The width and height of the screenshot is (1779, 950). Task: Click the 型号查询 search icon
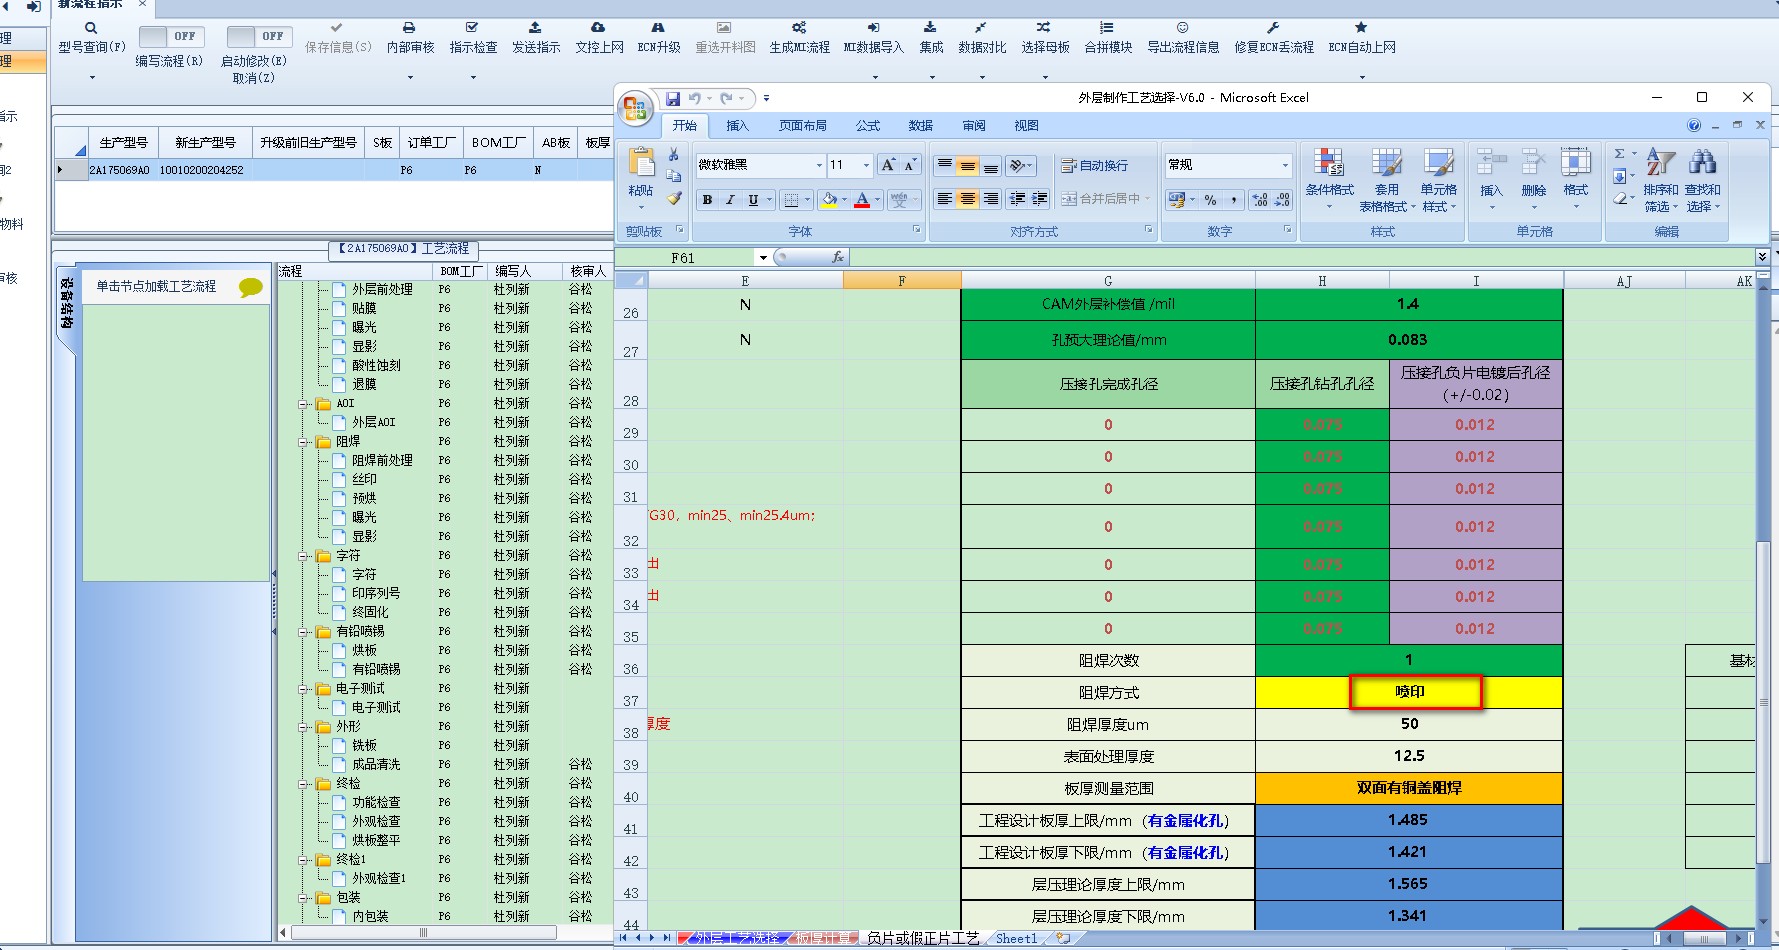coord(91,28)
